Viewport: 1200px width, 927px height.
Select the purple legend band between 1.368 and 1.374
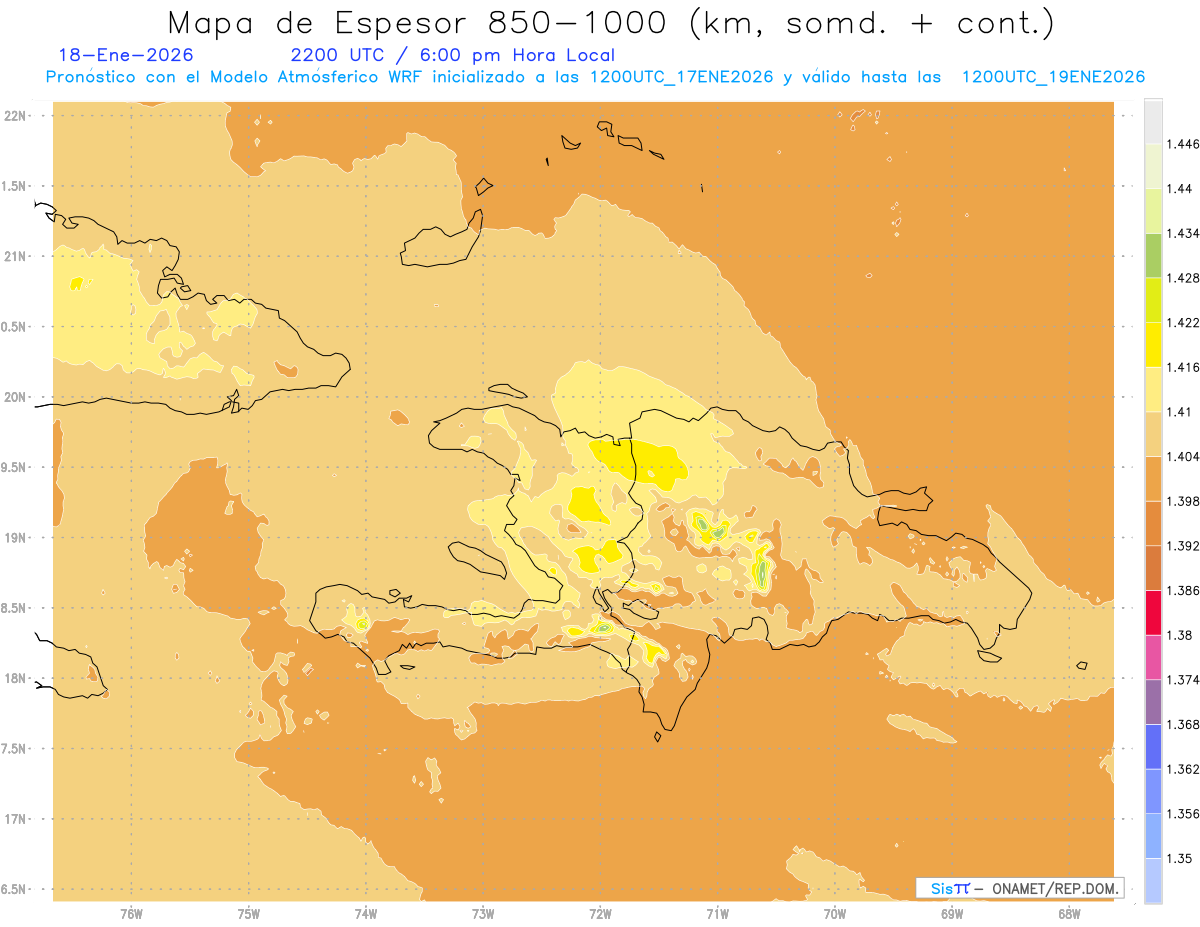pos(1153,702)
